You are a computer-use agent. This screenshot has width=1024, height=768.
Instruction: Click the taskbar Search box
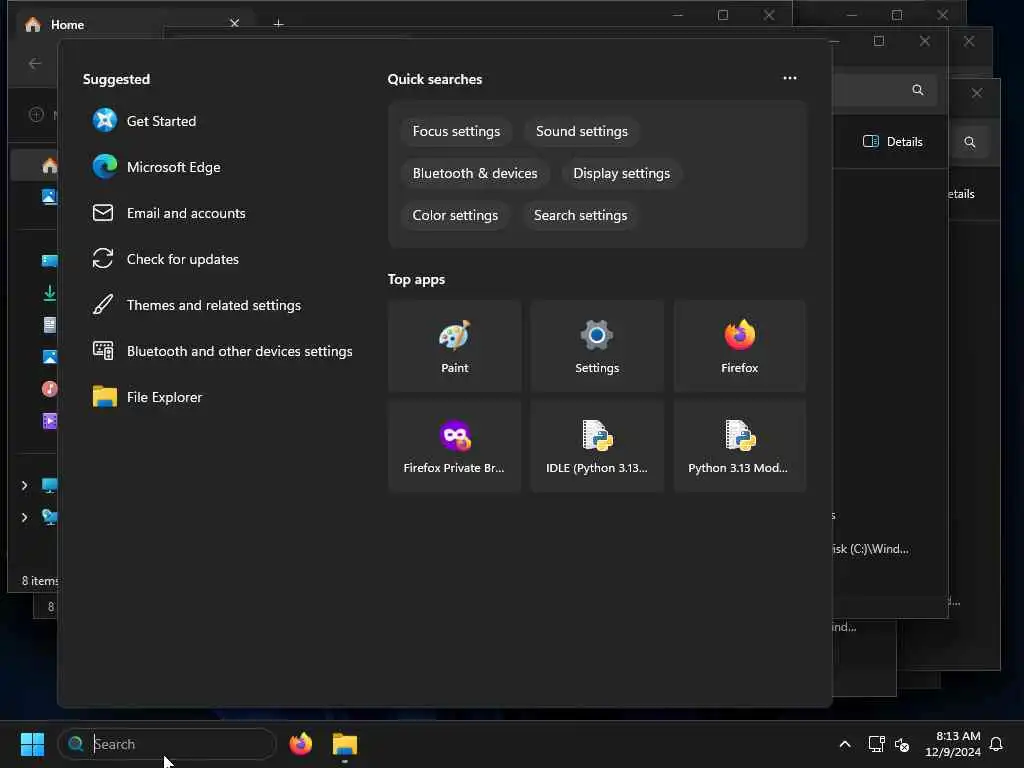(x=167, y=744)
